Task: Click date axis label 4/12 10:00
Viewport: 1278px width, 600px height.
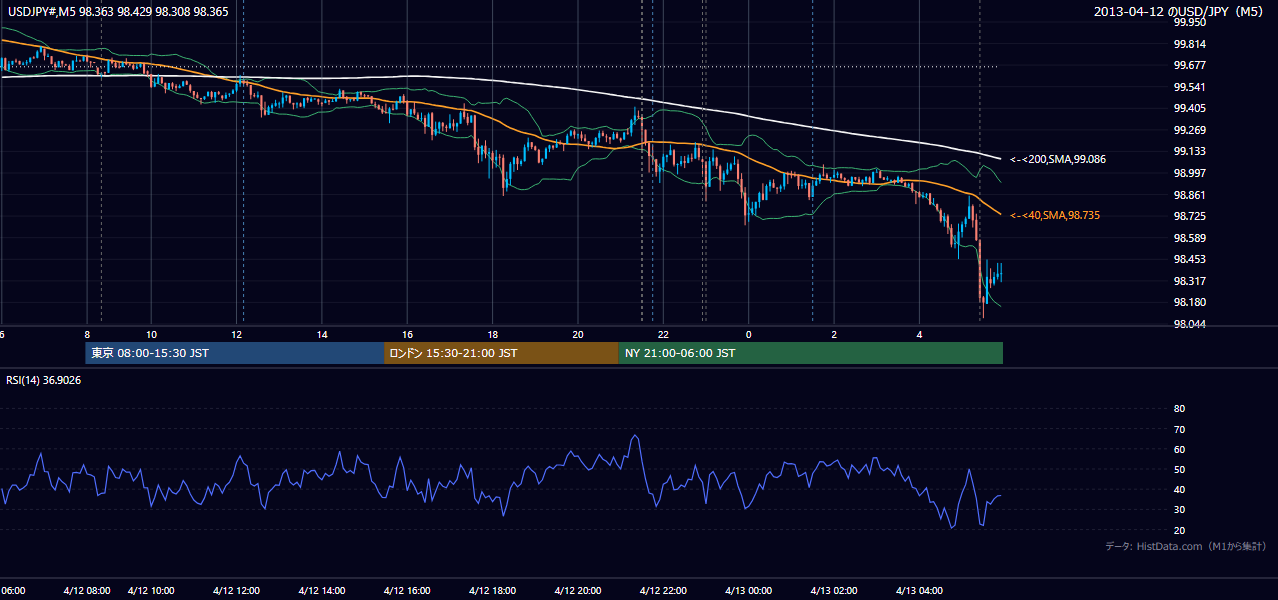Action: point(152,590)
